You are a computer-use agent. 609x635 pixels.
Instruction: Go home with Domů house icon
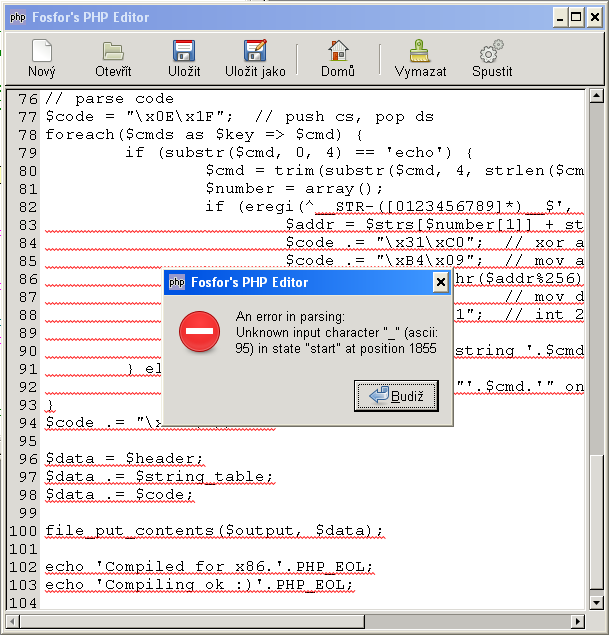pyautogui.click(x=338, y=51)
